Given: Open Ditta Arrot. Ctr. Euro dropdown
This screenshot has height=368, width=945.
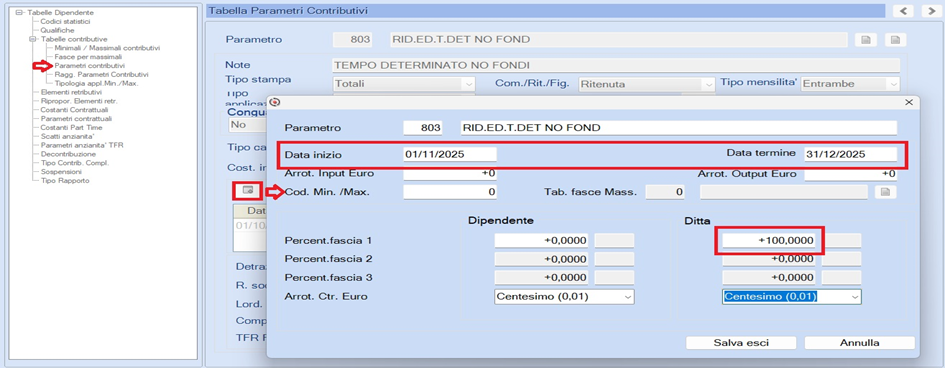Looking at the screenshot, I should click(x=854, y=297).
